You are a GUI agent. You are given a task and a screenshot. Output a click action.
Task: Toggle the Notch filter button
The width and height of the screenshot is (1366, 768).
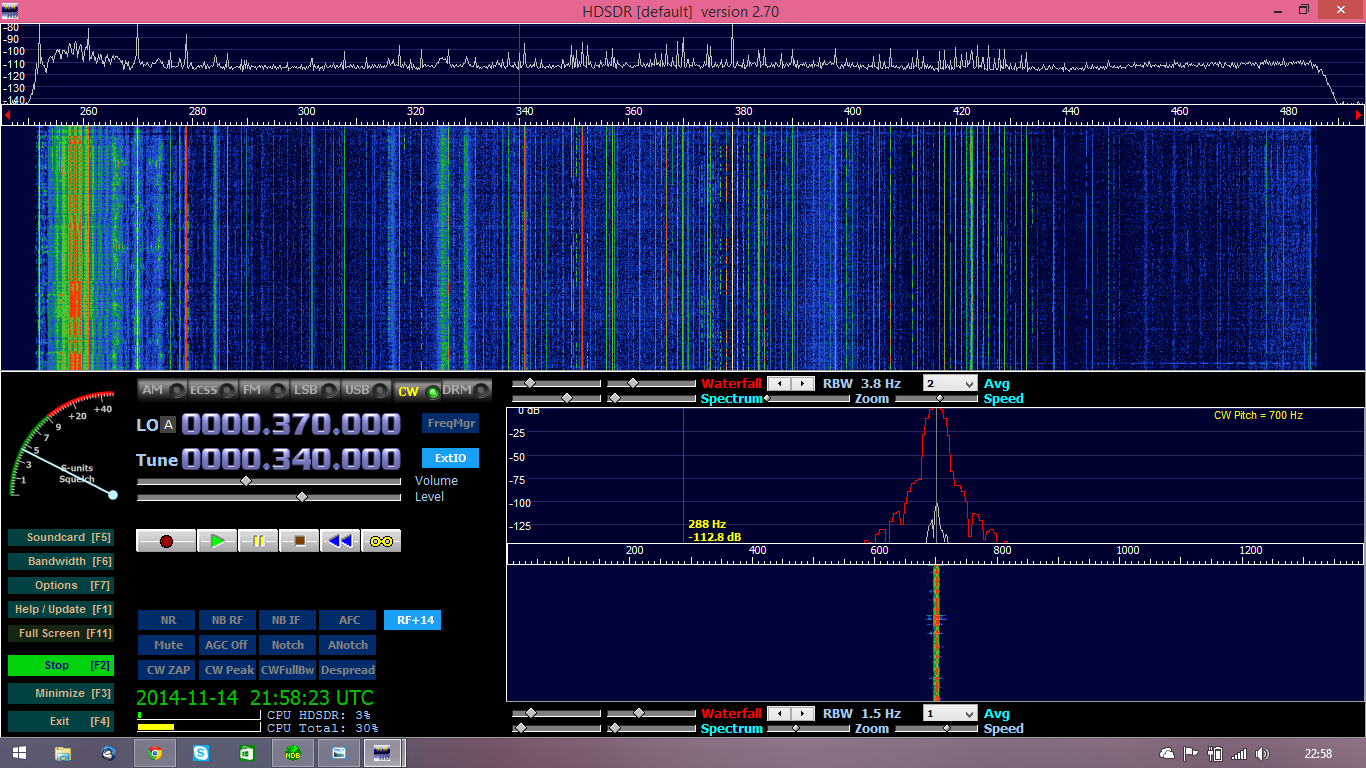point(287,645)
